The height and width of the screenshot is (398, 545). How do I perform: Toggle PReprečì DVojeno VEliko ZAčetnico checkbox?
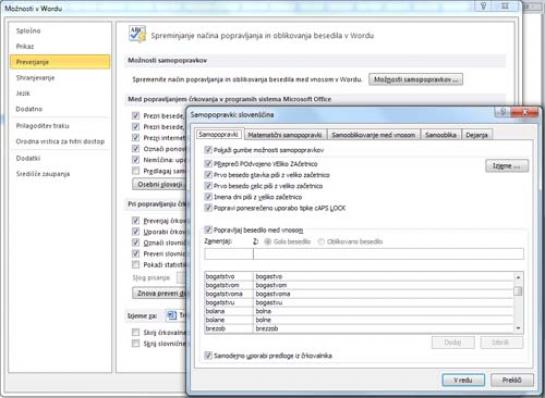point(208,163)
